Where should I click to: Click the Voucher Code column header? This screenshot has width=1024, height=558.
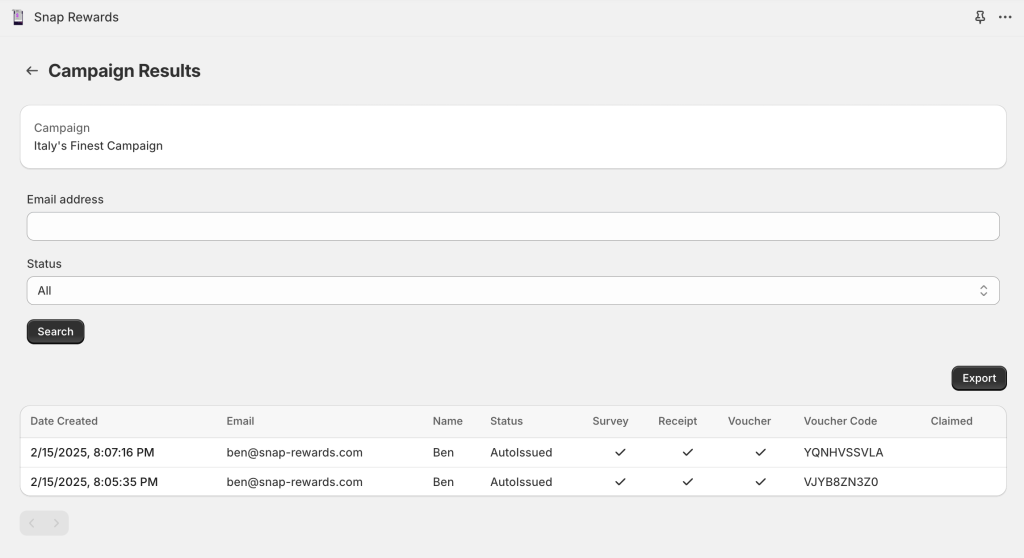click(840, 421)
